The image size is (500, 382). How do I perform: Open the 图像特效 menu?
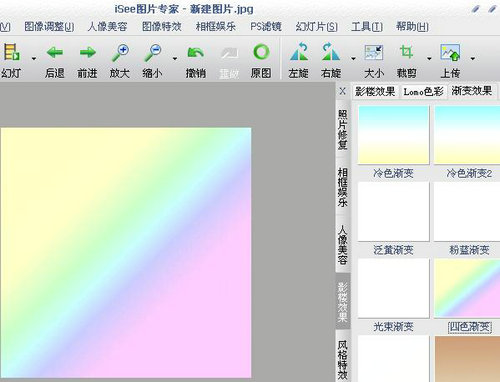(x=162, y=27)
